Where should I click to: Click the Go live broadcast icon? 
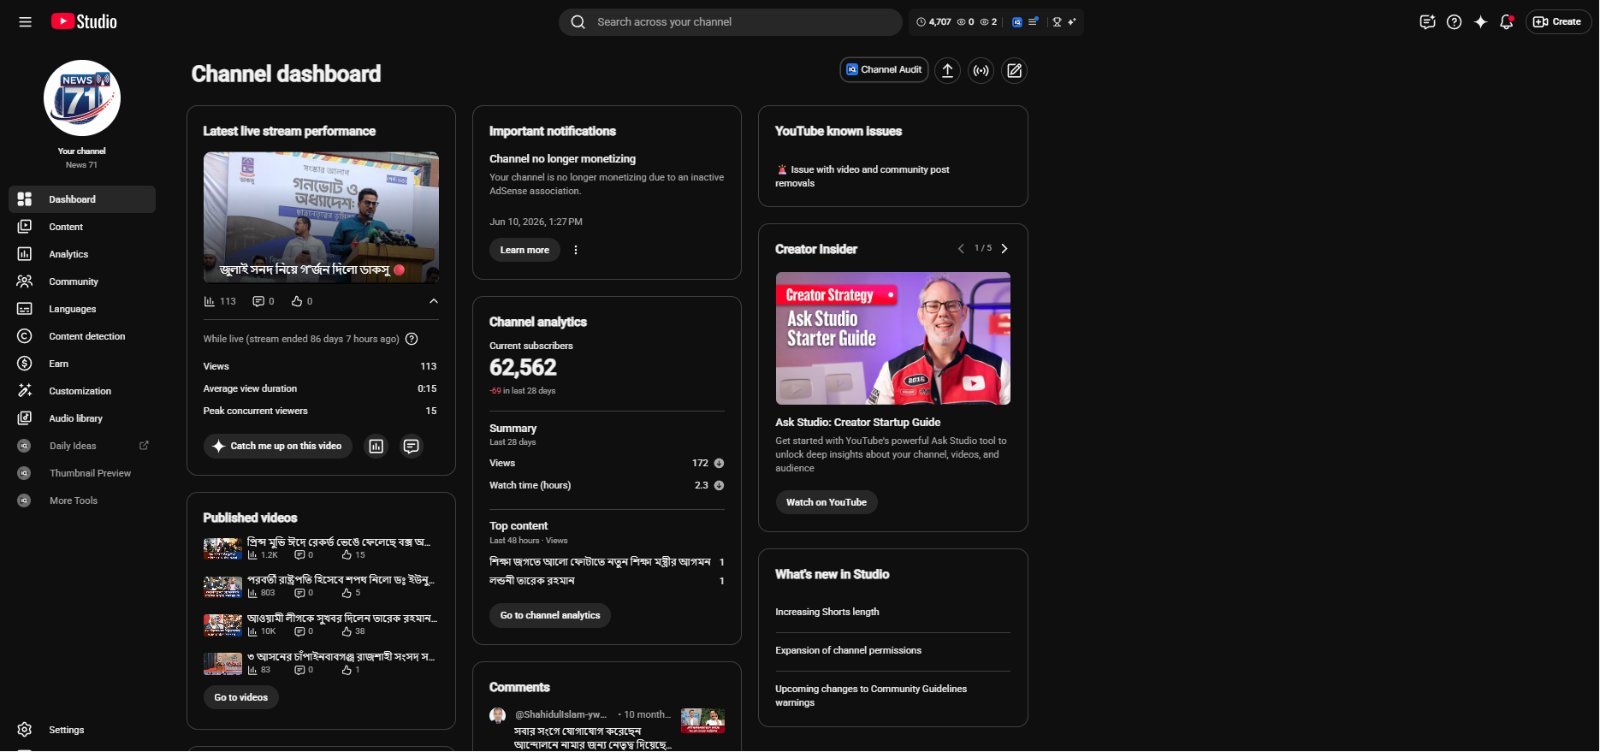click(x=981, y=70)
